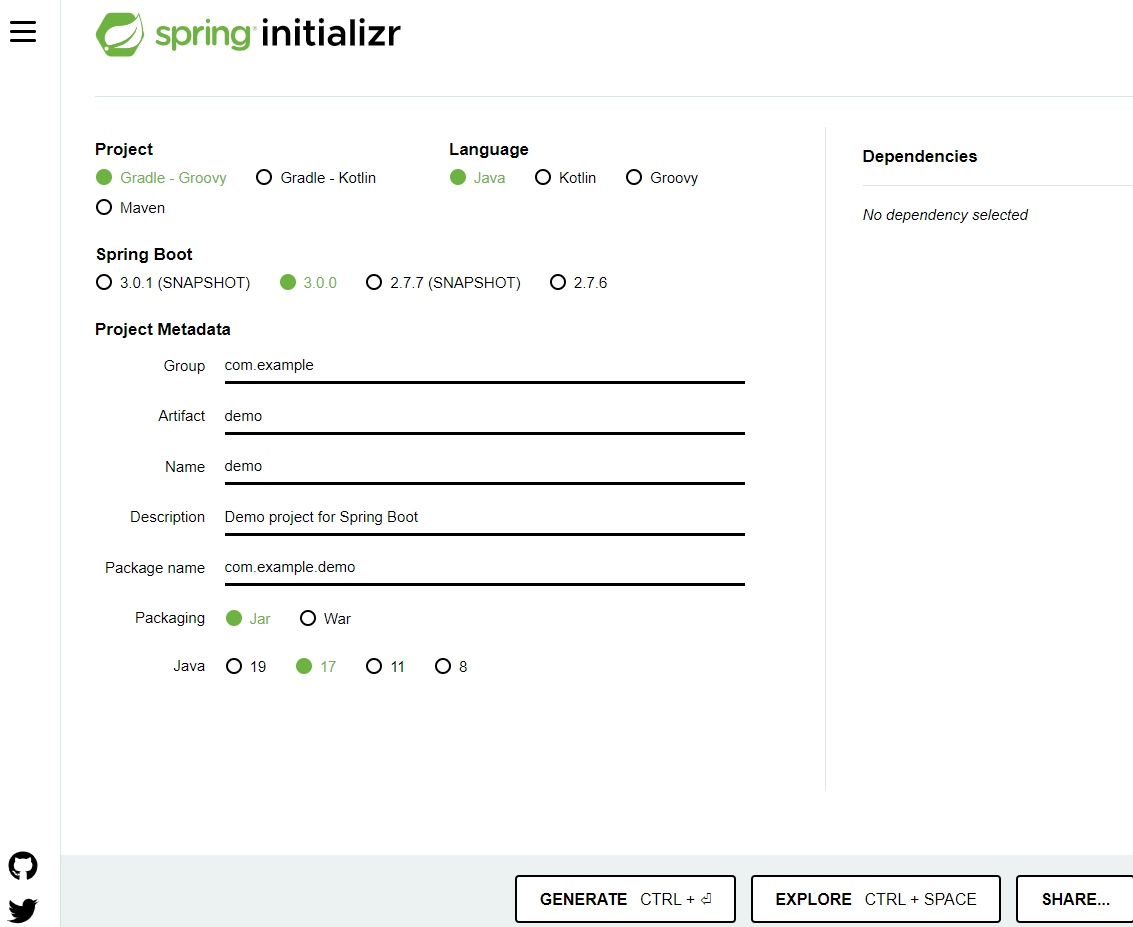Click the EXPLORE button
The height and width of the screenshot is (927, 1133).
coord(876,899)
